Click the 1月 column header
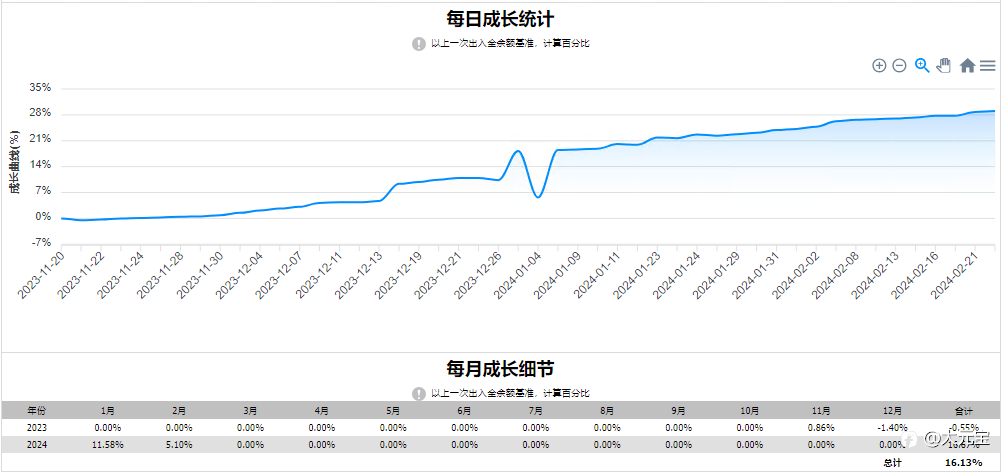 (108, 411)
